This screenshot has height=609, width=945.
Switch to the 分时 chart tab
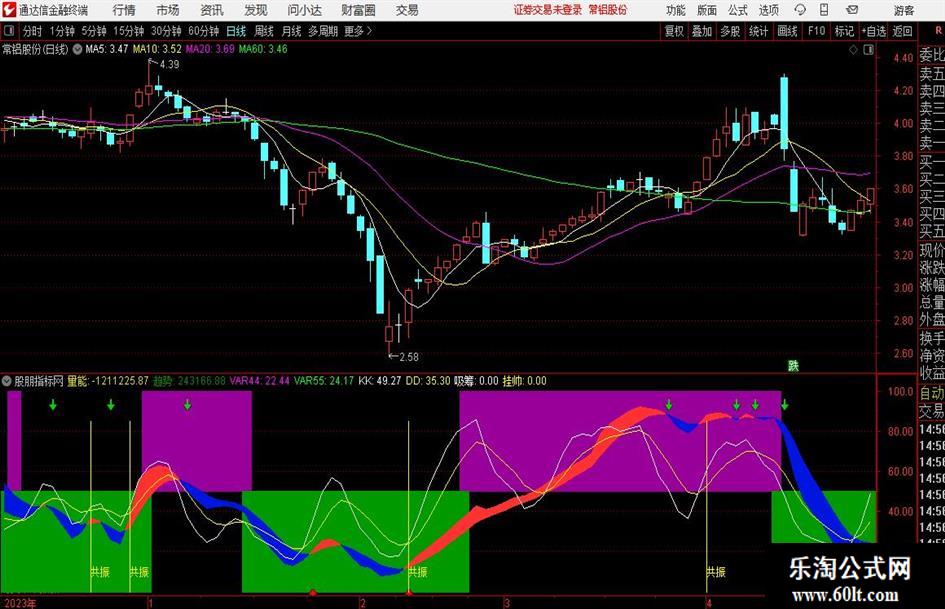point(32,31)
